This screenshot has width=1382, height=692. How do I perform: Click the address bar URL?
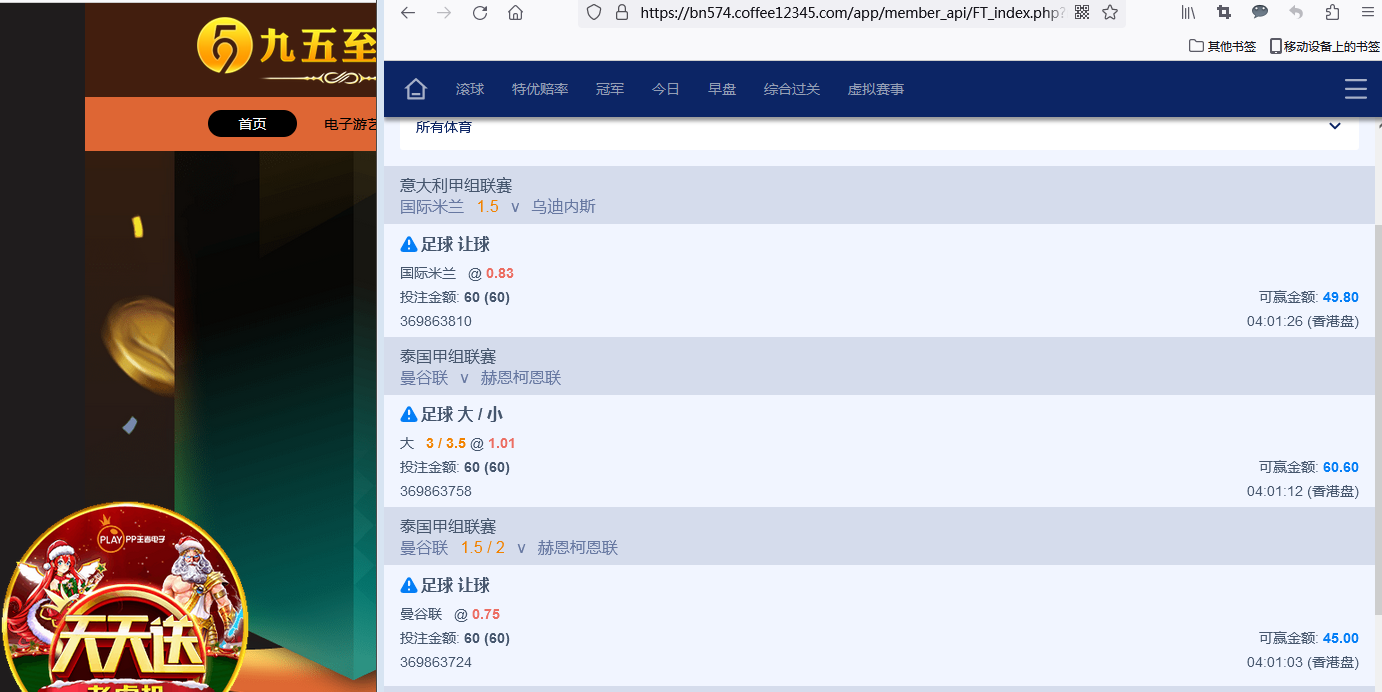[852, 13]
